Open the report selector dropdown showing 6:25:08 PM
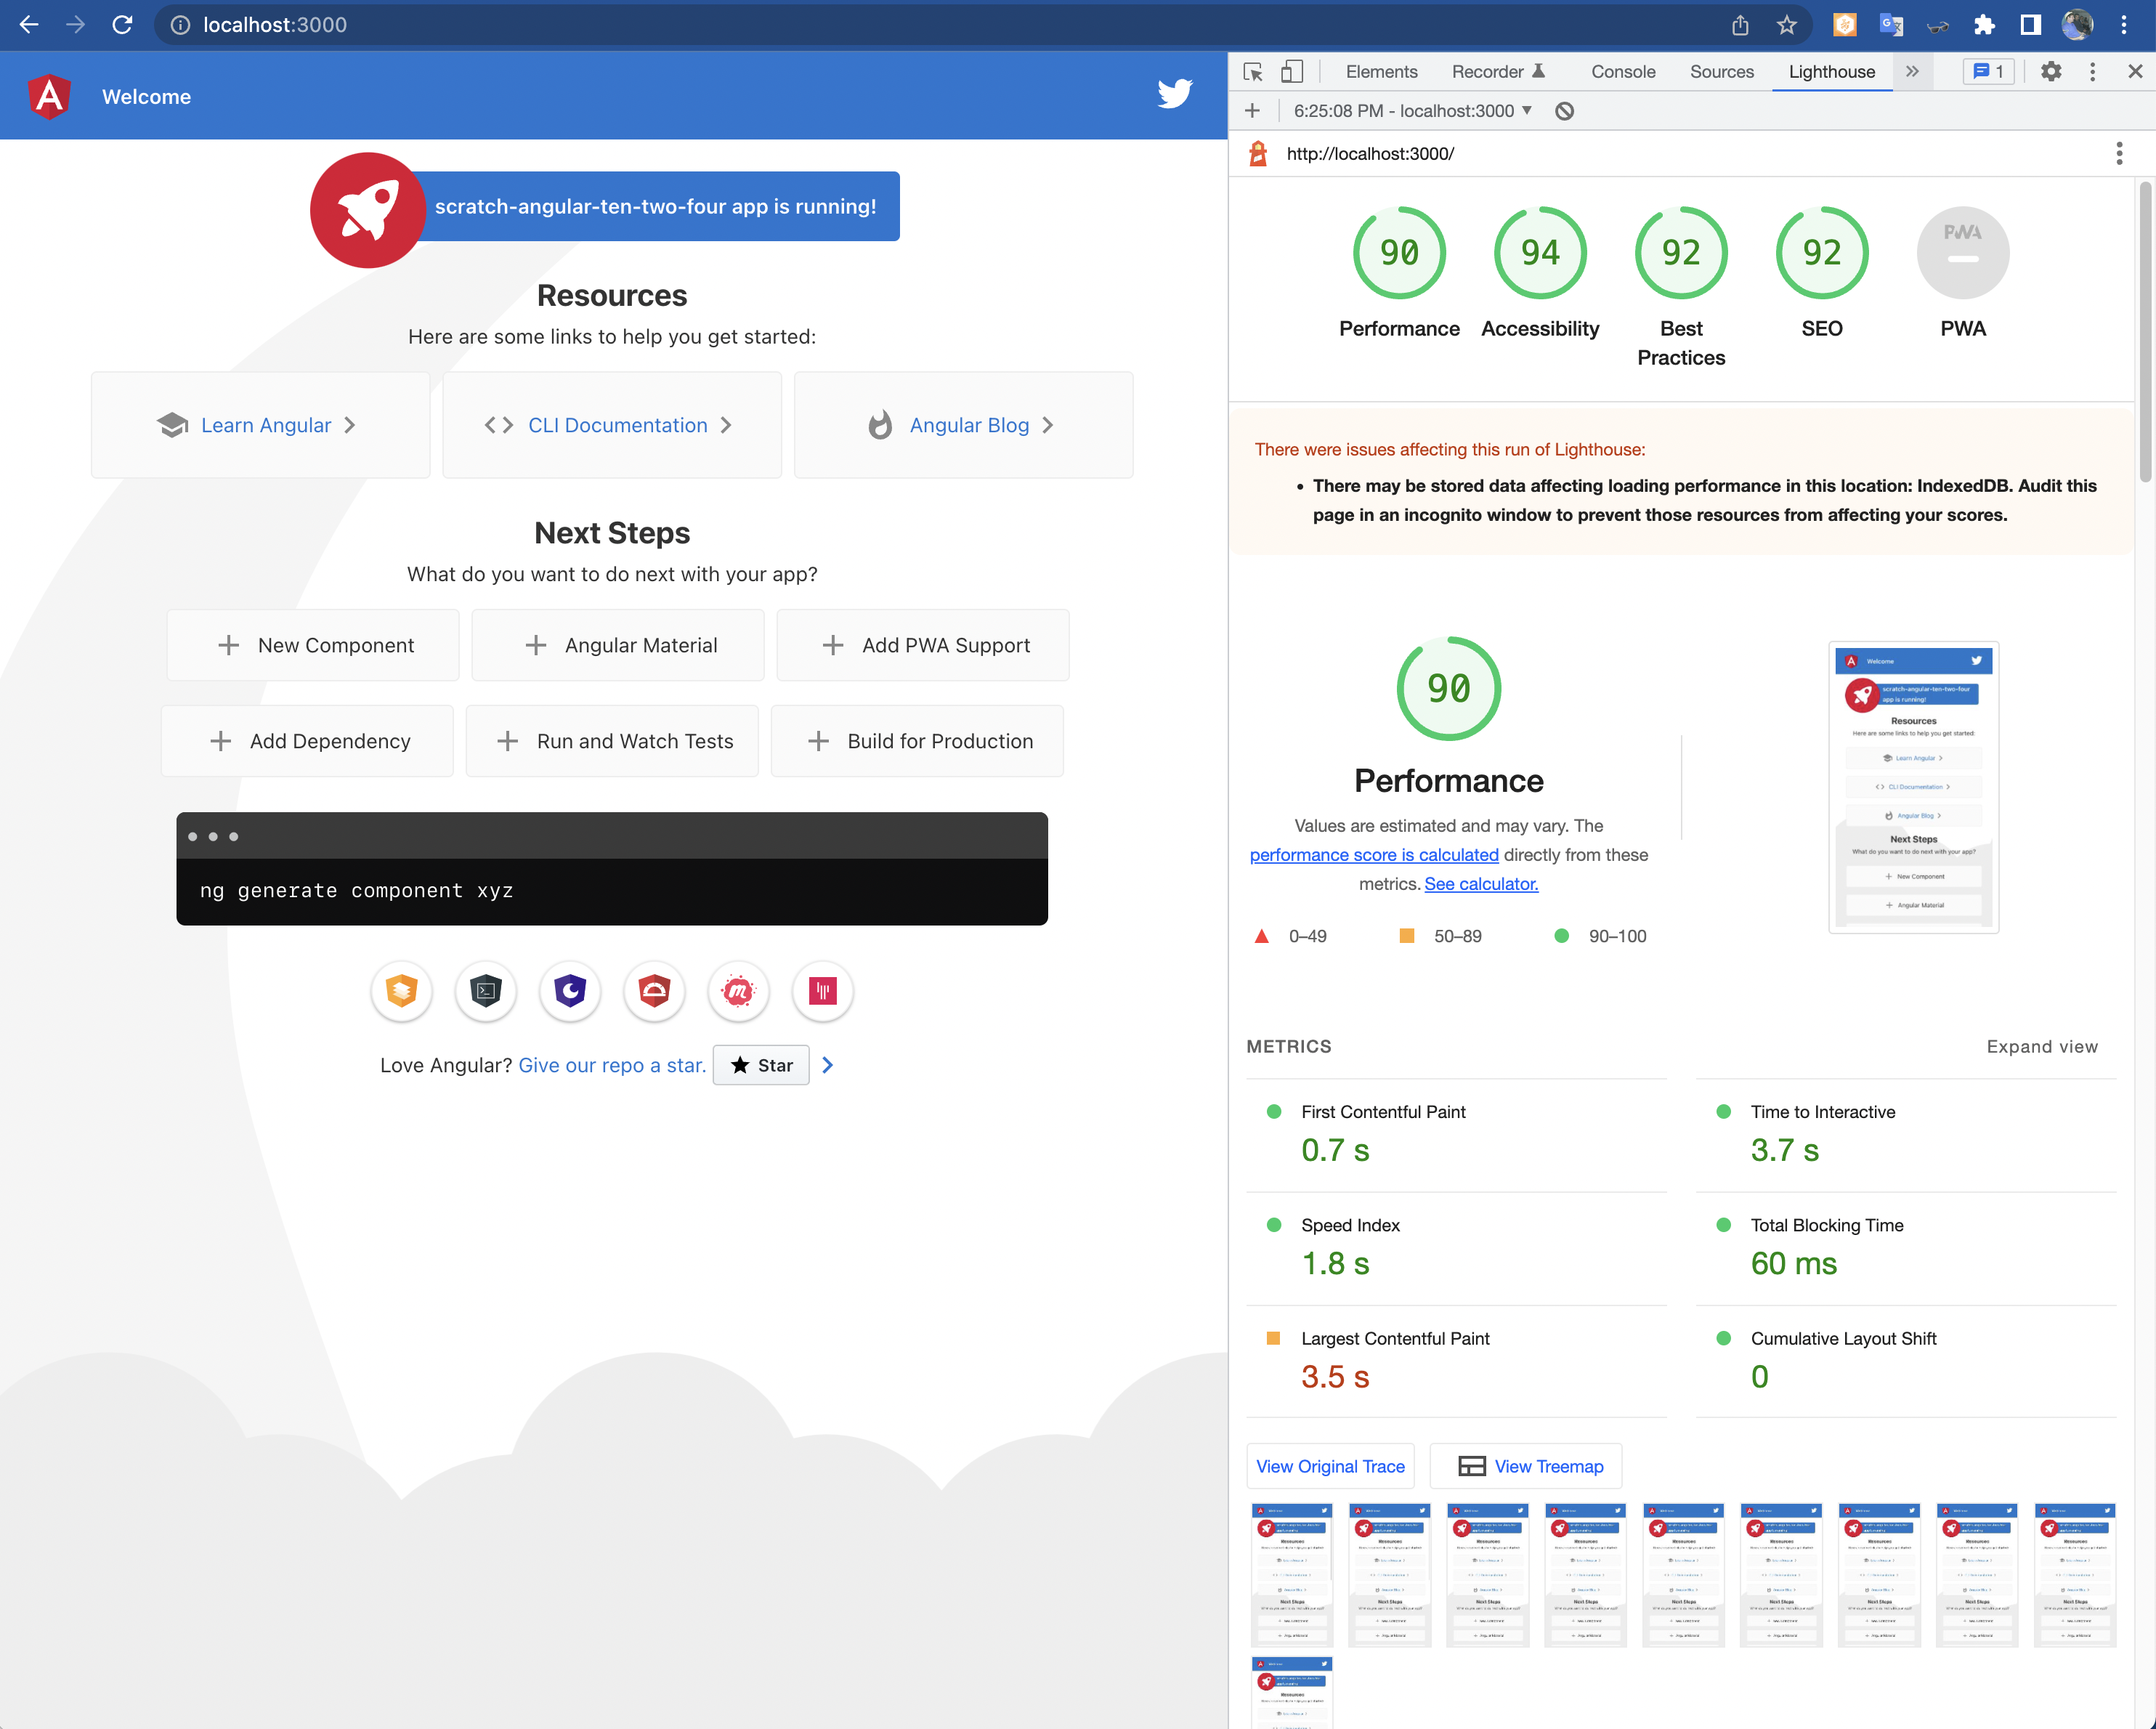Image resolution: width=2156 pixels, height=1729 pixels. pos(1413,111)
